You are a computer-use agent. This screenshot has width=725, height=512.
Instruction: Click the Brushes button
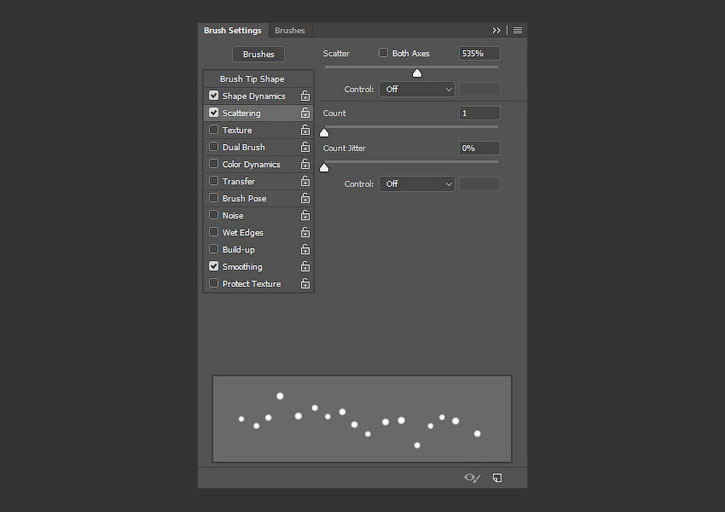click(x=258, y=54)
